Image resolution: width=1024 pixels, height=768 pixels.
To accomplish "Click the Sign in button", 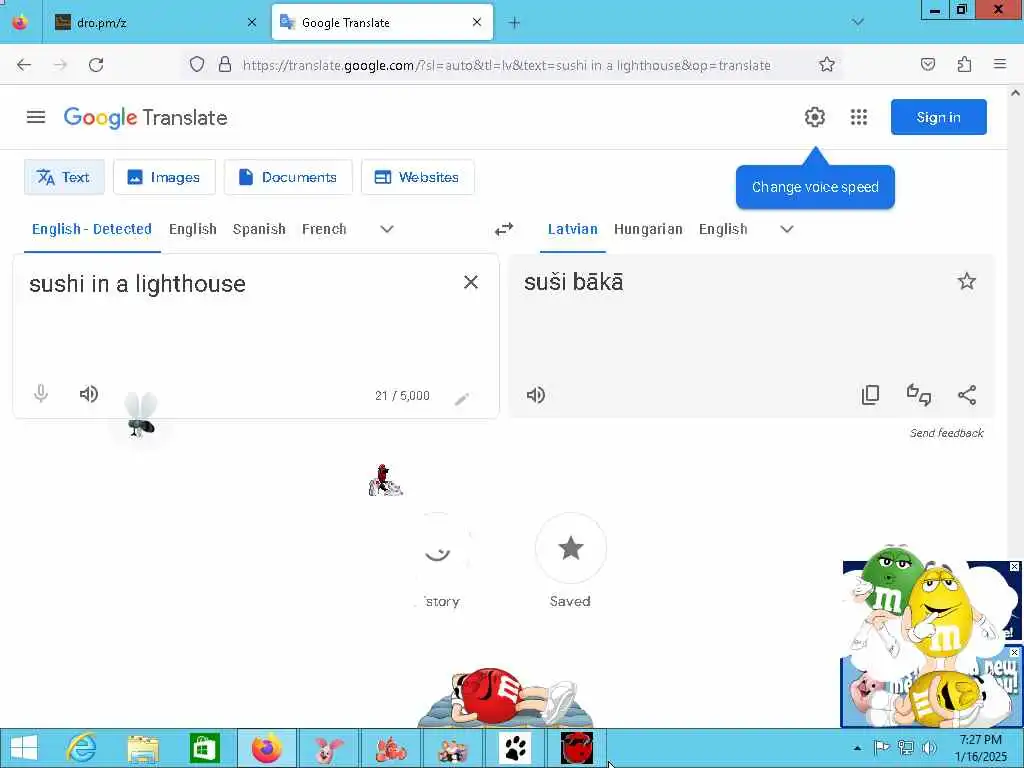I will coord(938,117).
